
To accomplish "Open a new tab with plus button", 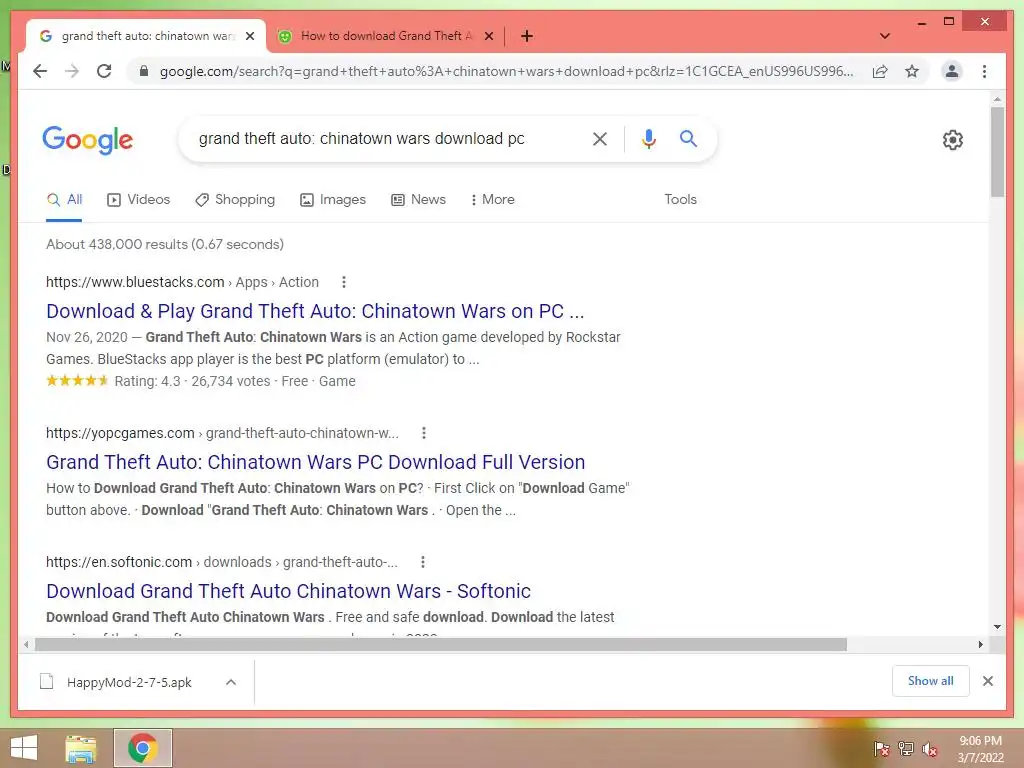I will click(527, 36).
